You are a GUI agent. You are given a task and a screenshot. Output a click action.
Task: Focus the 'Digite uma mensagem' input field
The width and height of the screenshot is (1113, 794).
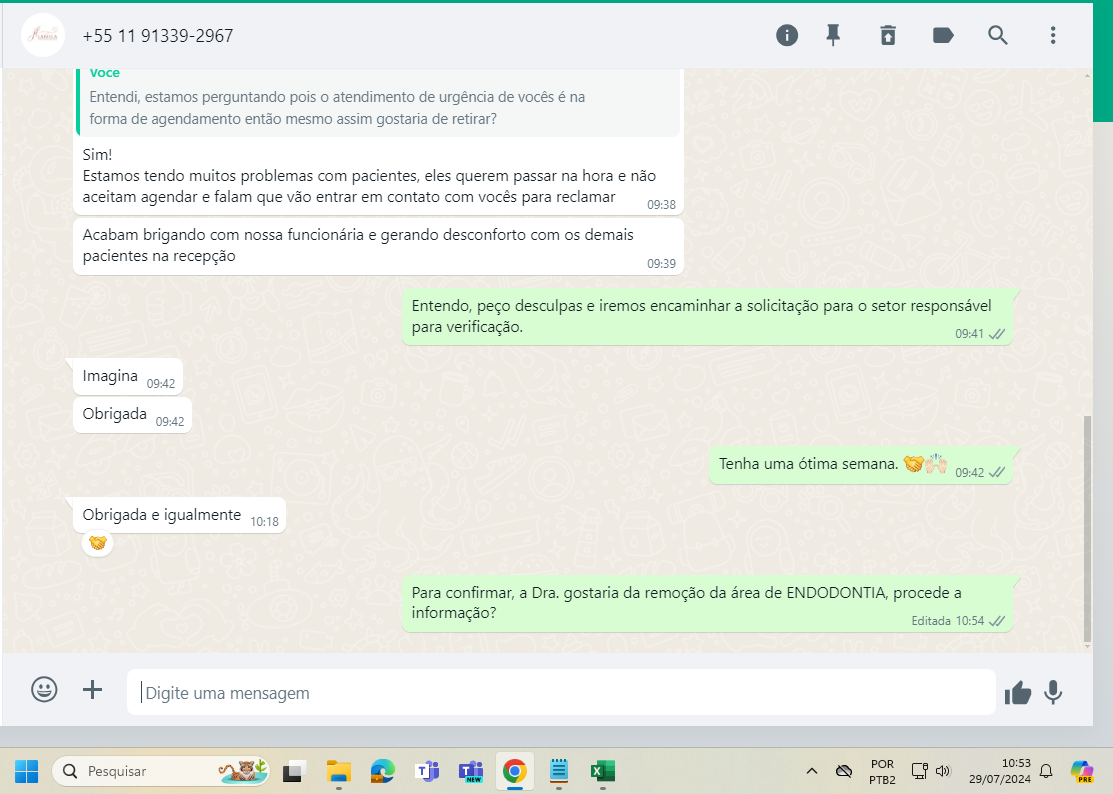coord(561,693)
